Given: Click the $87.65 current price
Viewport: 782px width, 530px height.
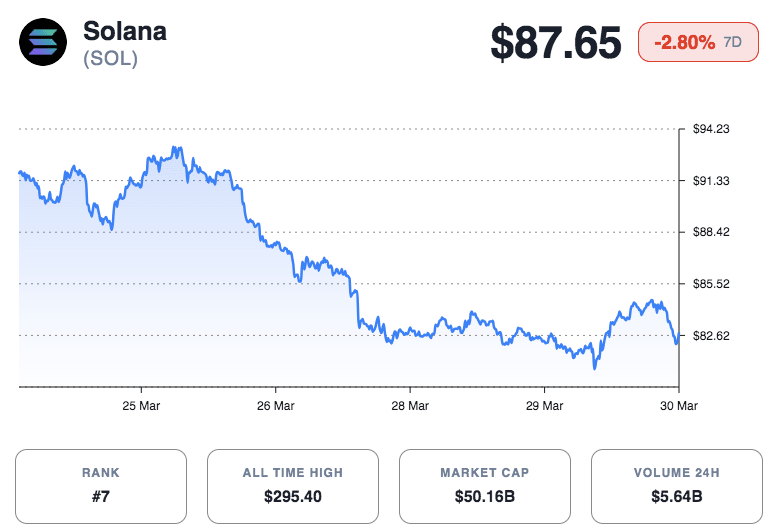Looking at the screenshot, I should (x=556, y=44).
